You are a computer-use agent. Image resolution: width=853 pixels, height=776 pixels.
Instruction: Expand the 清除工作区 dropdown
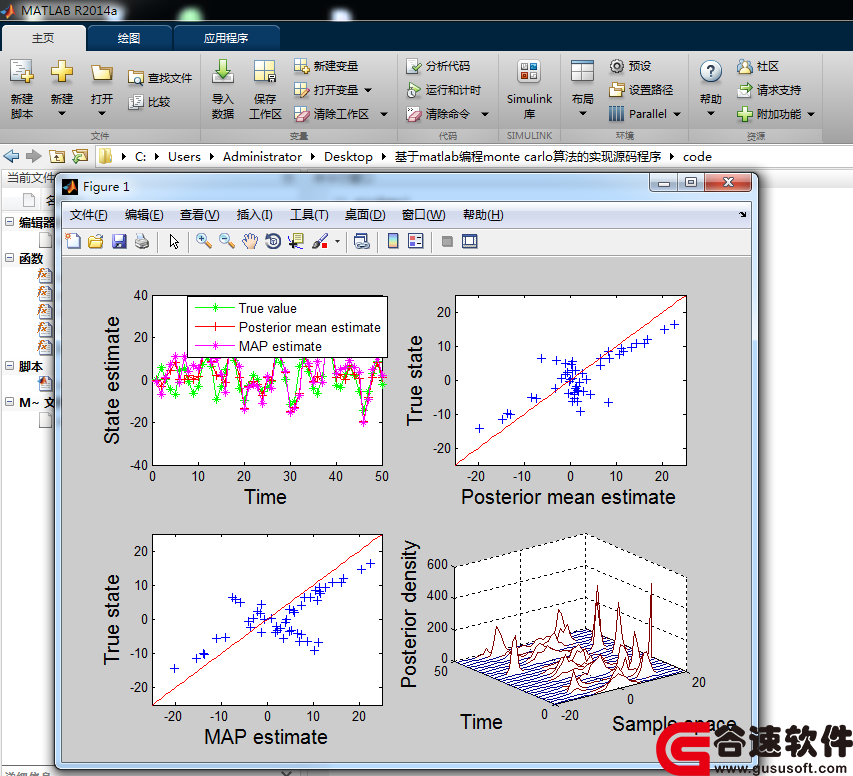click(384, 114)
